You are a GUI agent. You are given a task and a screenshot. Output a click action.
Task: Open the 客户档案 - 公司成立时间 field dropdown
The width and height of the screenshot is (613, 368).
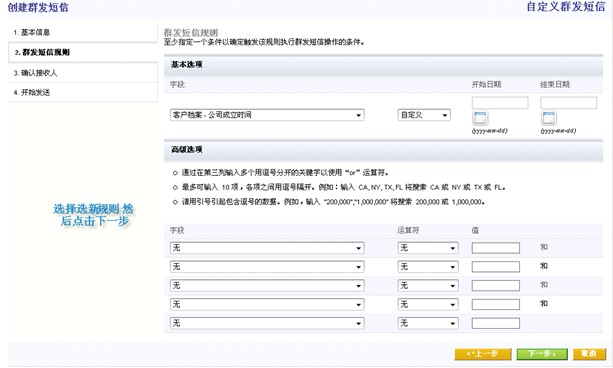click(x=267, y=115)
